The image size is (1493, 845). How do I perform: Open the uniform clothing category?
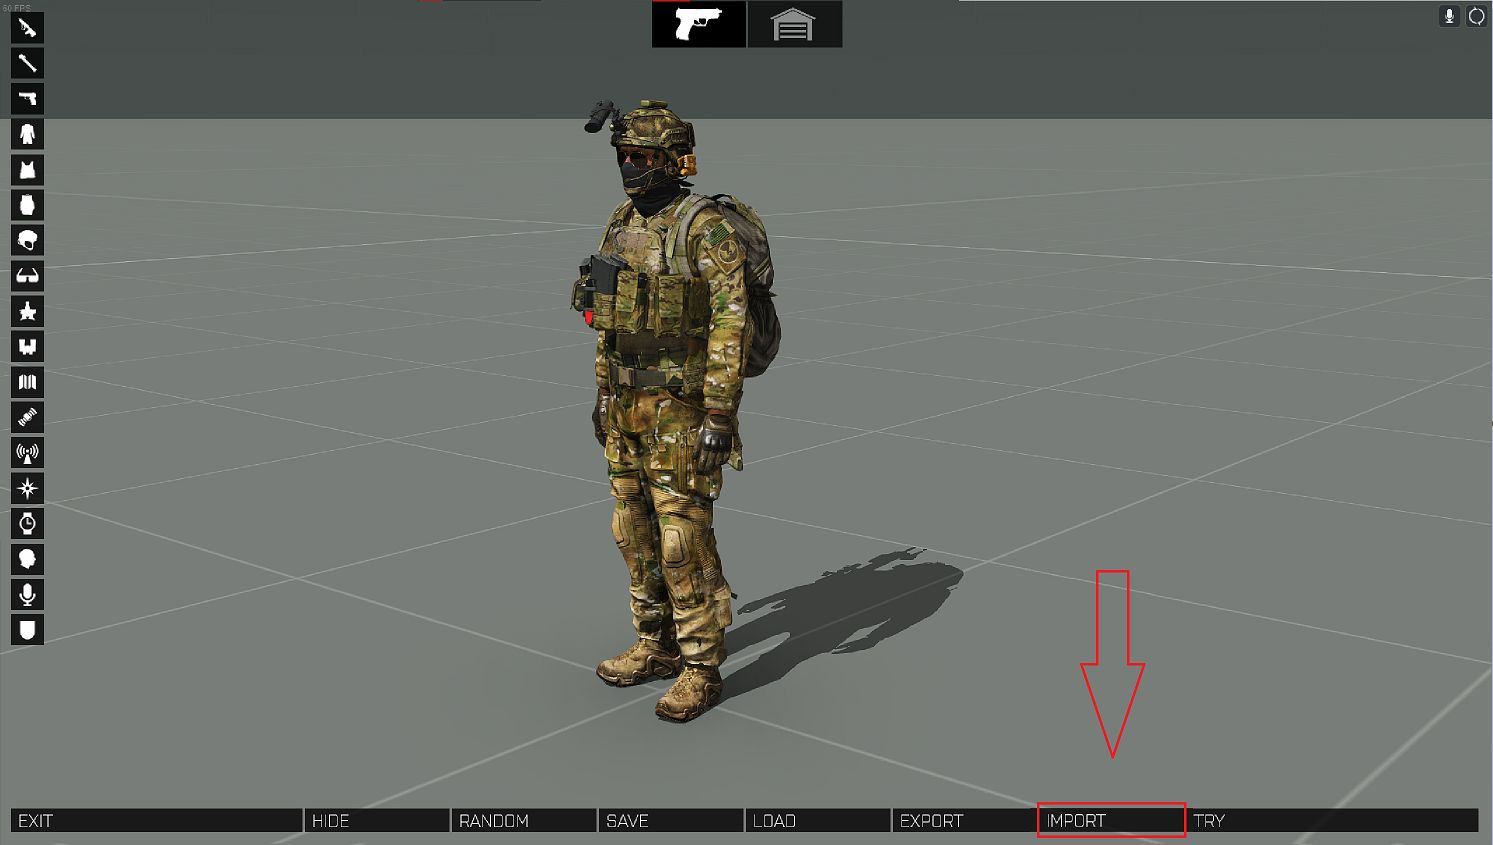(x=27, y=134)
